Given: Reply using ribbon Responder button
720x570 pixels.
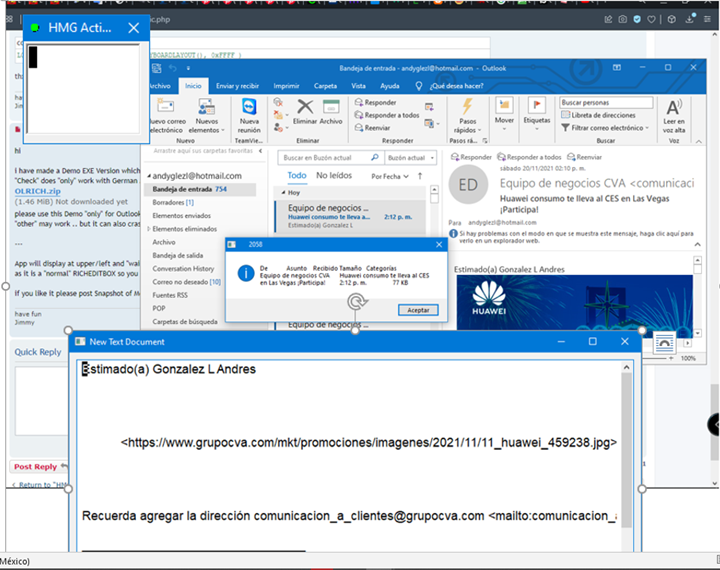Looking at the screenshot, I should coord(376,102).
